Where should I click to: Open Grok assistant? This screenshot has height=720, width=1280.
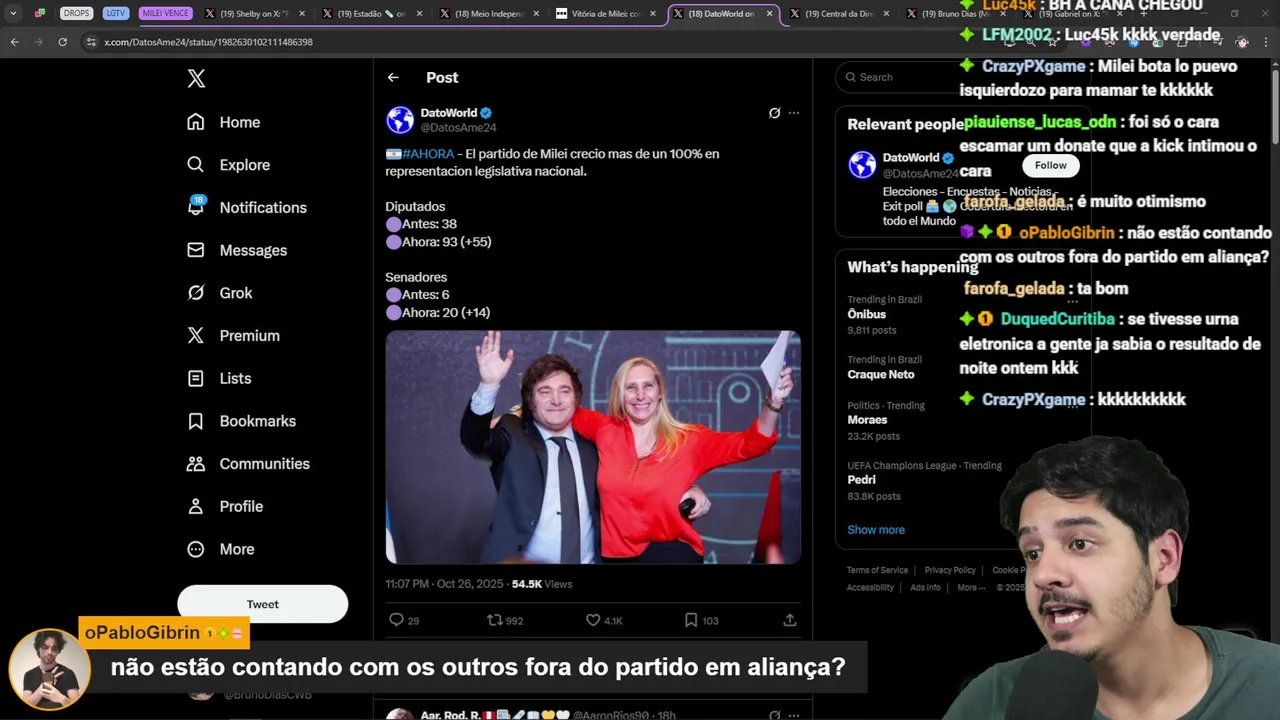[x=219, y=293]
